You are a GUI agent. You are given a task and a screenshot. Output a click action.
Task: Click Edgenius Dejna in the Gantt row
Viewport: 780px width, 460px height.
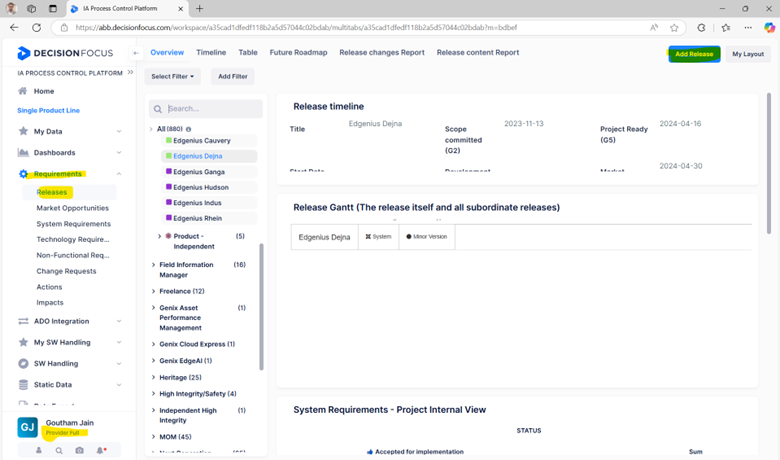(x=324, y=237)
